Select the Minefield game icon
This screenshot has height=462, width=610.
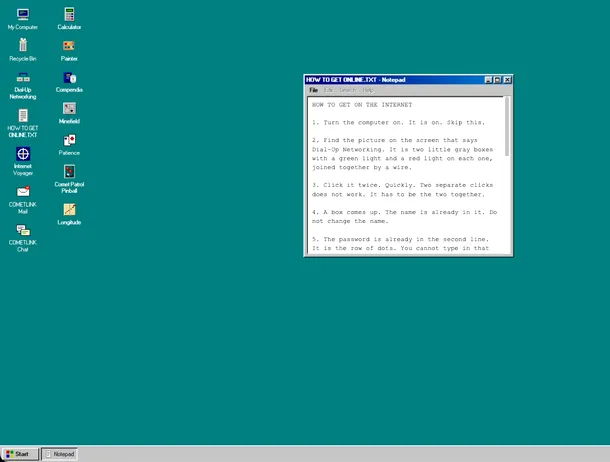(x=69, y=113)
